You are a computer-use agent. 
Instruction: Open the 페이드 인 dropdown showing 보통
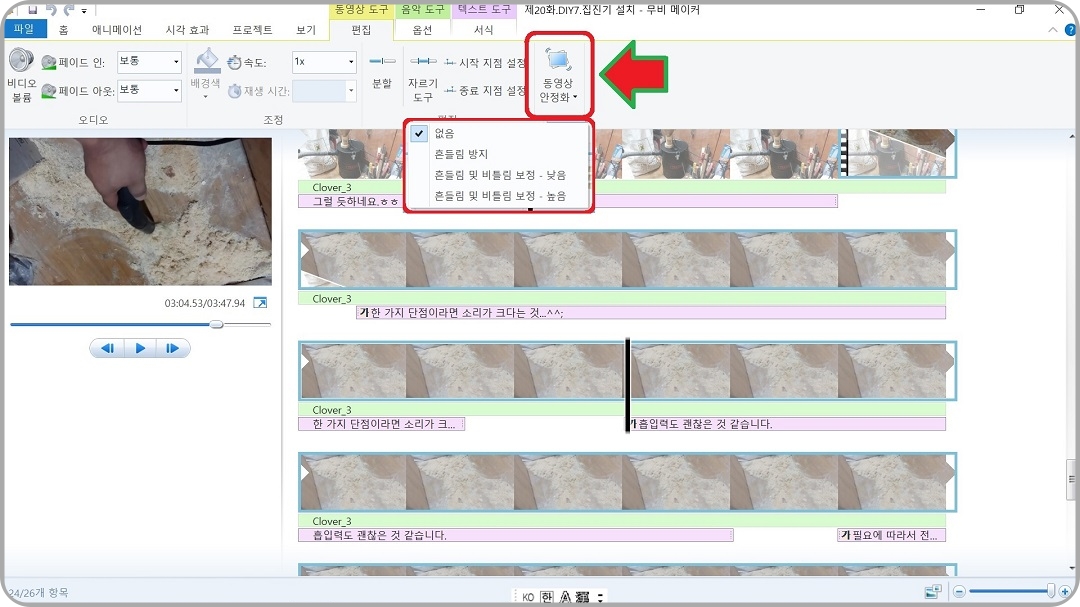(x=174, y=62)
